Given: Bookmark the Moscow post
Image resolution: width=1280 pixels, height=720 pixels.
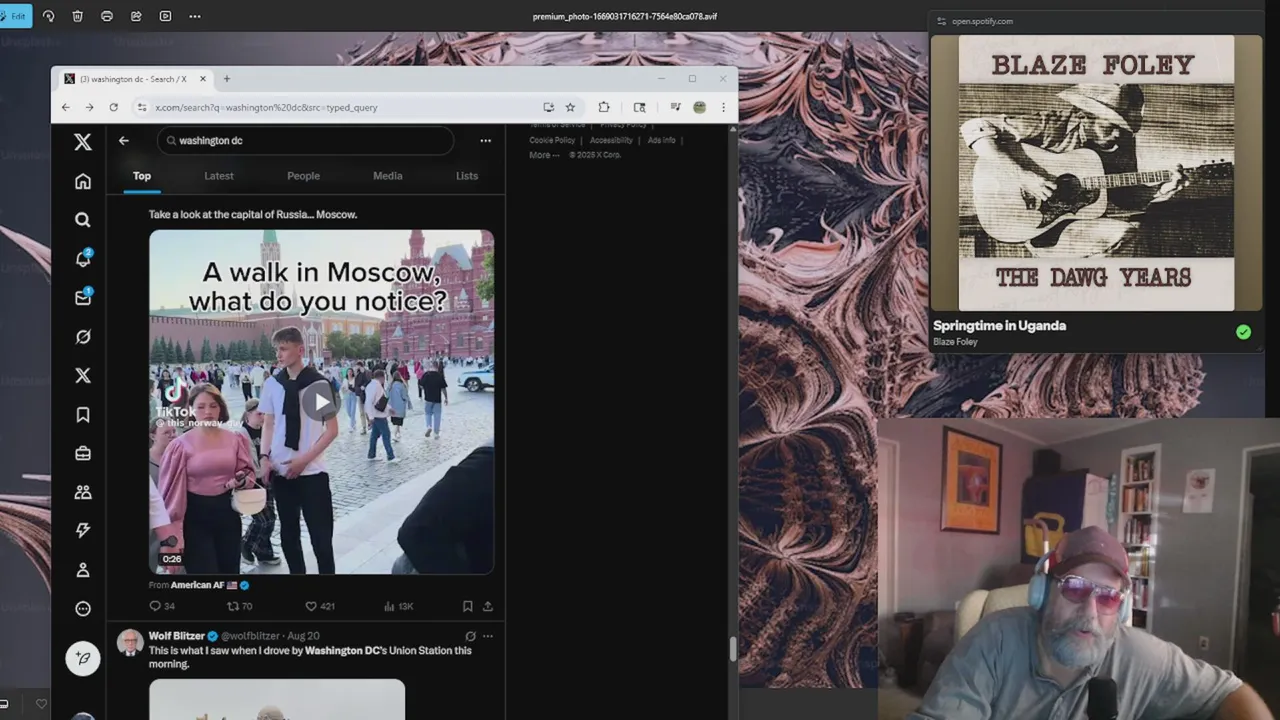Looking at the screenshot, I should (x=467, y=606).
